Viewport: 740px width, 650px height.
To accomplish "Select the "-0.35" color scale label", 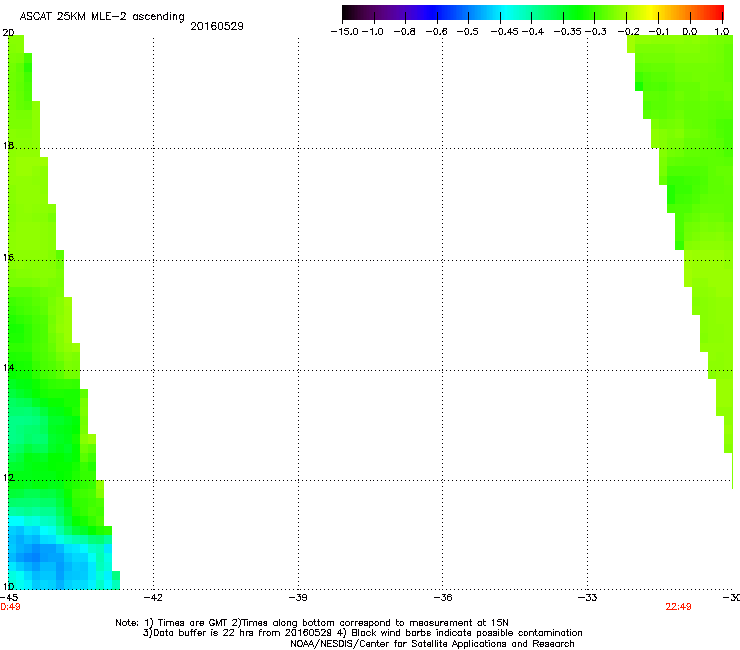I will (567, 32).
